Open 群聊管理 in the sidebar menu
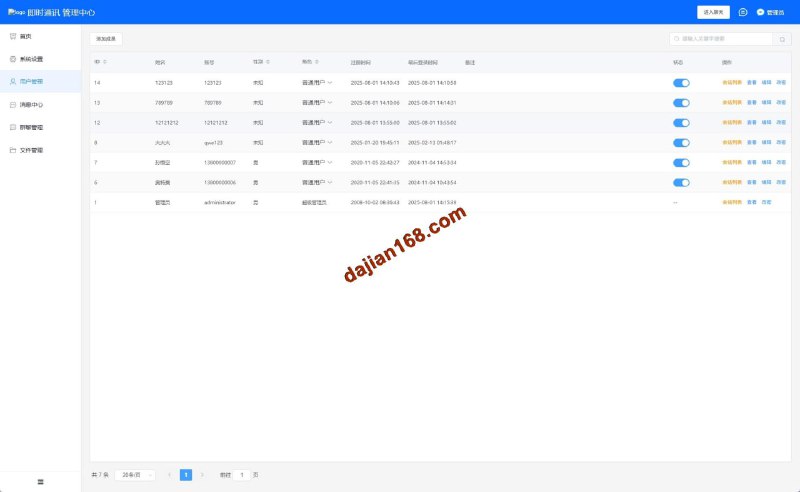This screenshot has width=800, height=492. point(31,127)
